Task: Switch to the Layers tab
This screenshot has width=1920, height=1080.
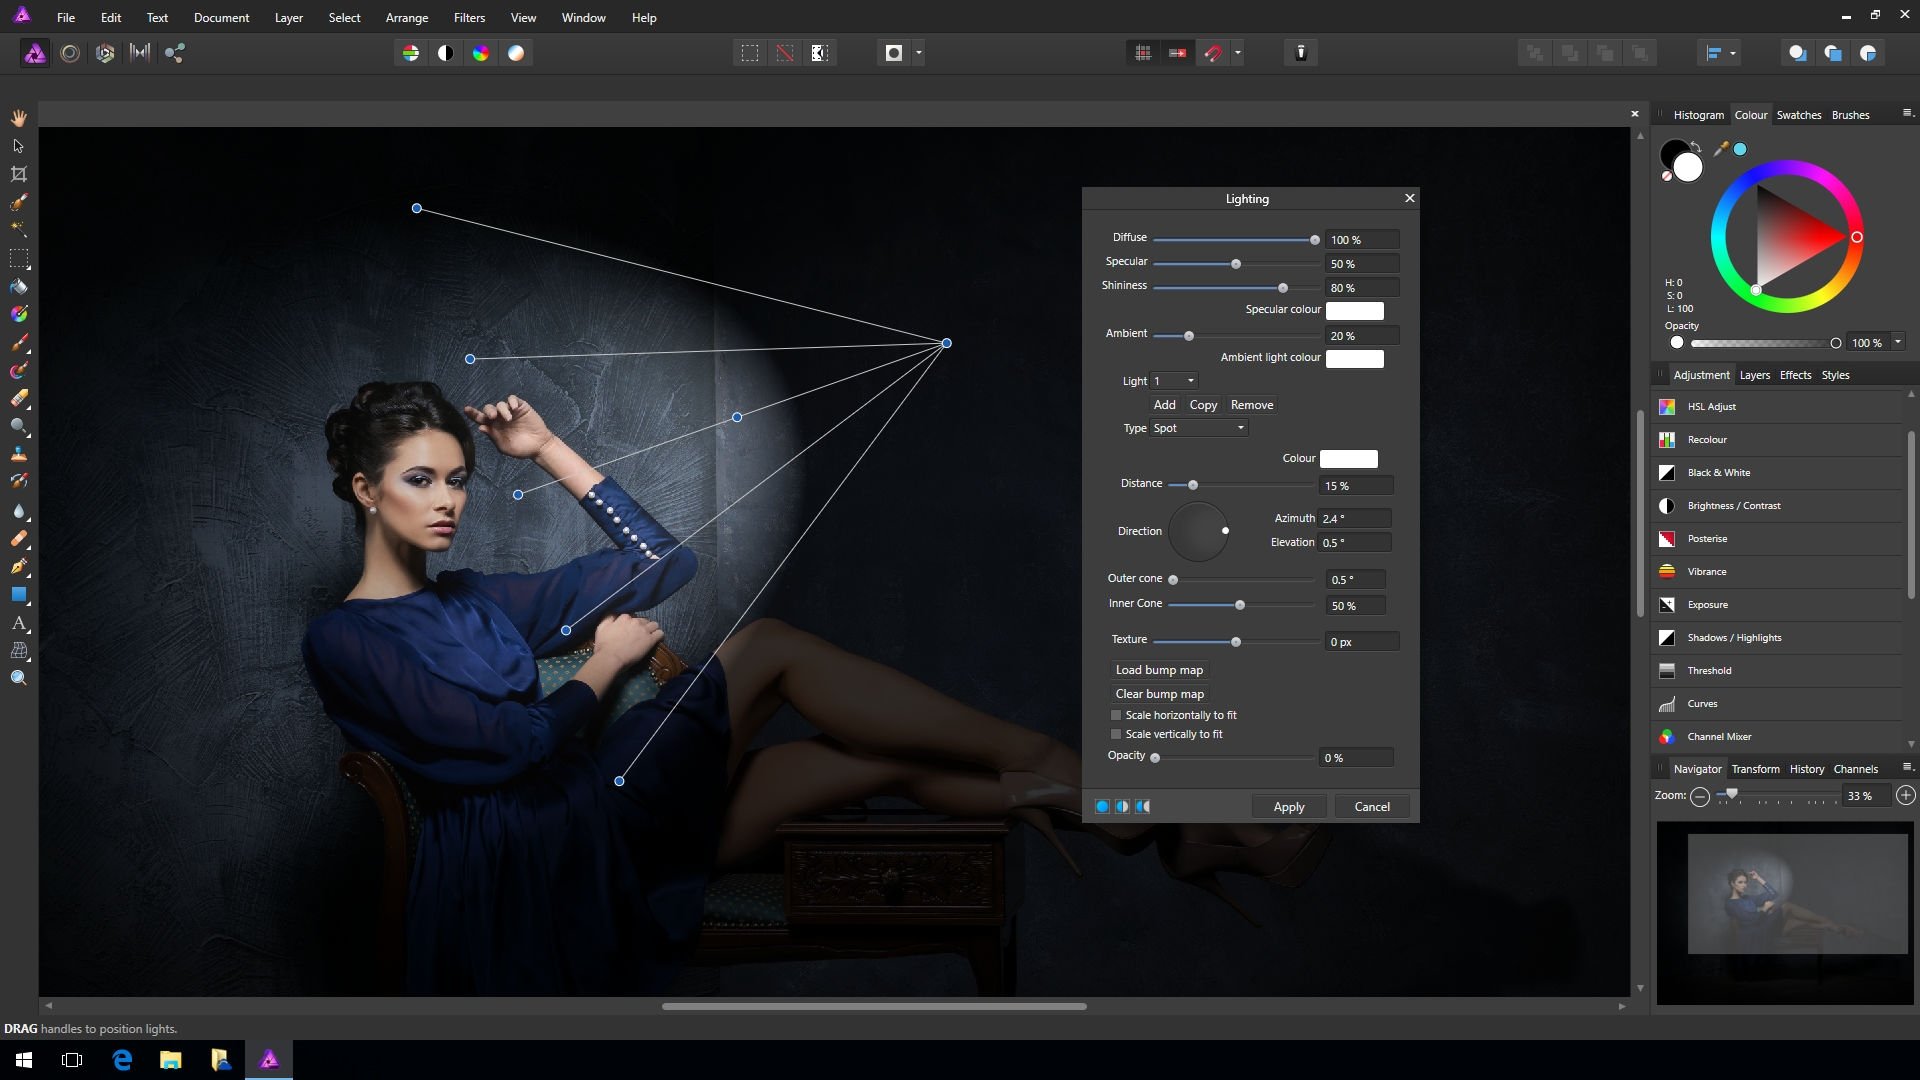Action: coord(1754,375)
